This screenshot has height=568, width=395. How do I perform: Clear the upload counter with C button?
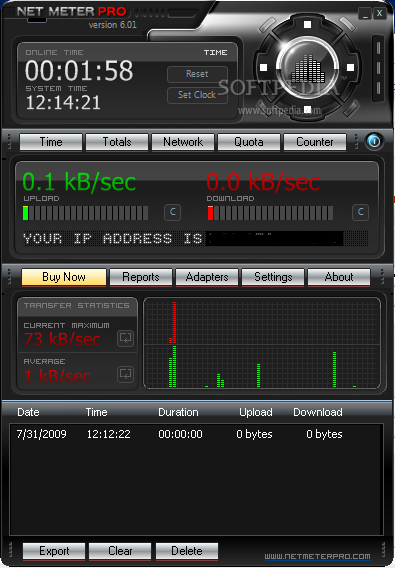[172, 212]
